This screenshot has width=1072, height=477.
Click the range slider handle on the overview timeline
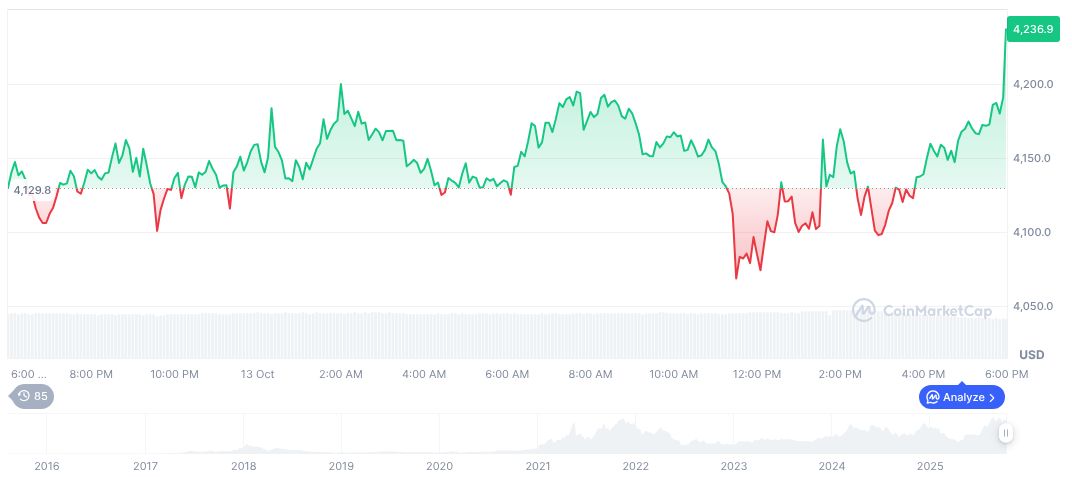click(1005, 433)
